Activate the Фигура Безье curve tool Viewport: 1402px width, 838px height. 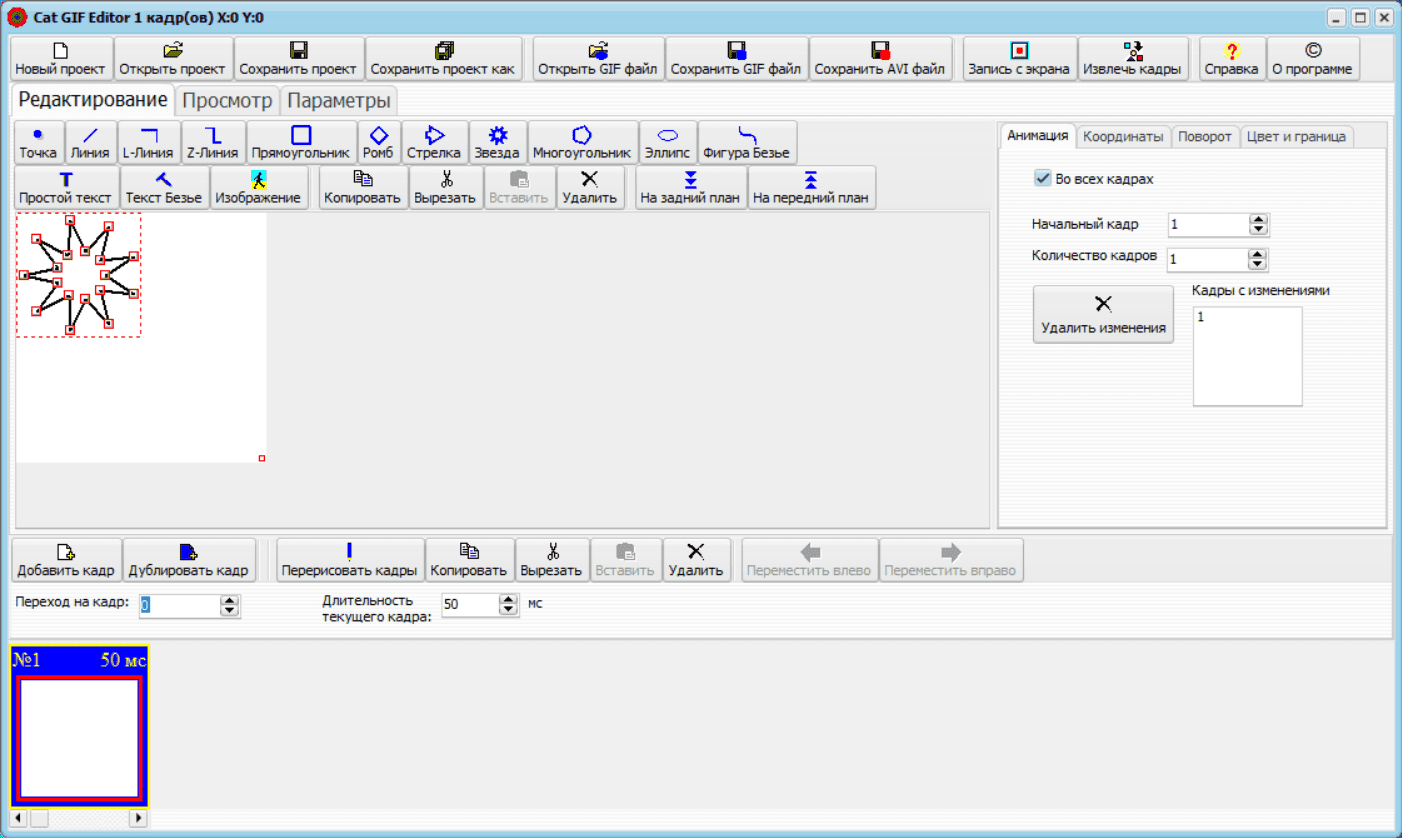[x=747, y=143]
